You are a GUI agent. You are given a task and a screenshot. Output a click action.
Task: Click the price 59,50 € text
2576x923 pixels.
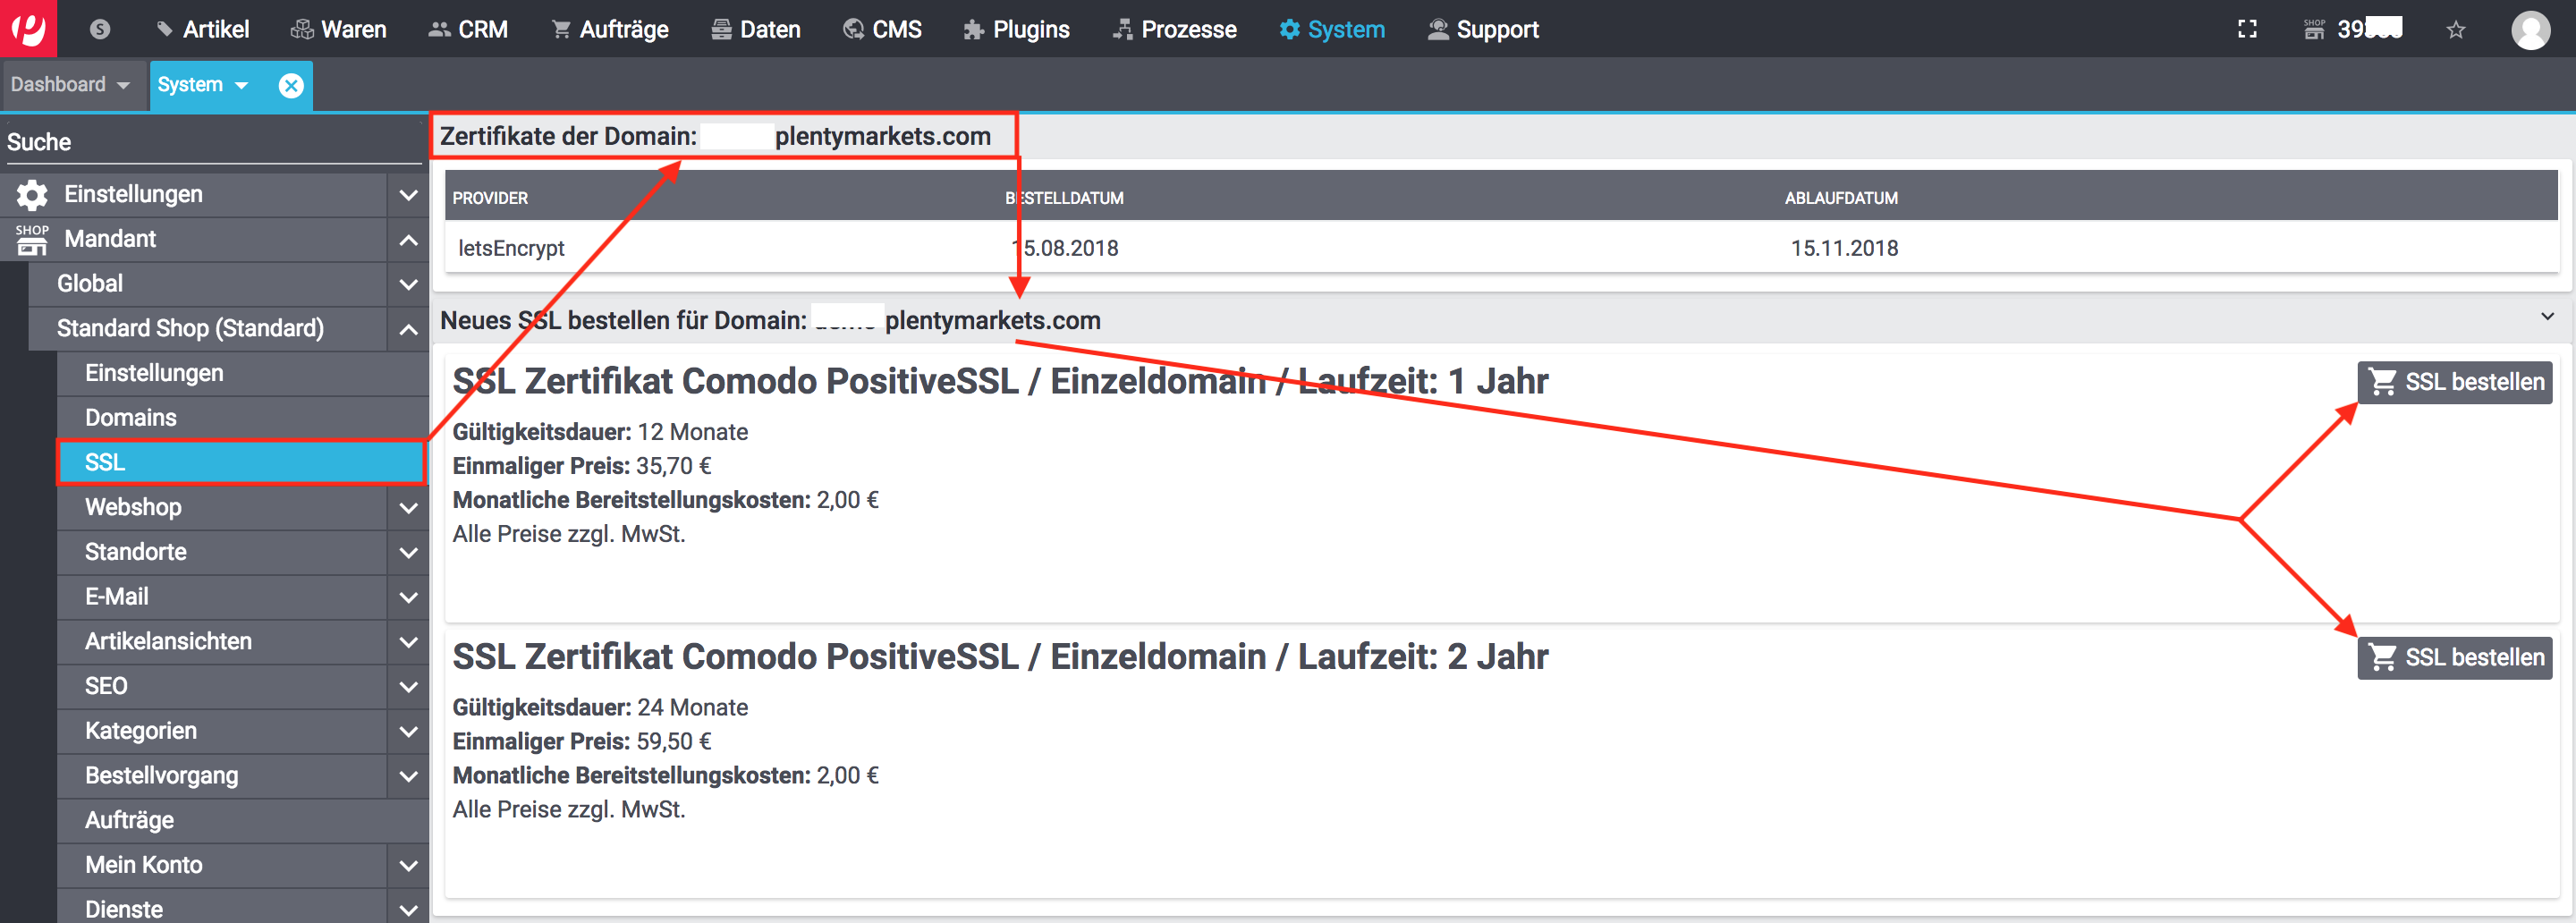674,742
